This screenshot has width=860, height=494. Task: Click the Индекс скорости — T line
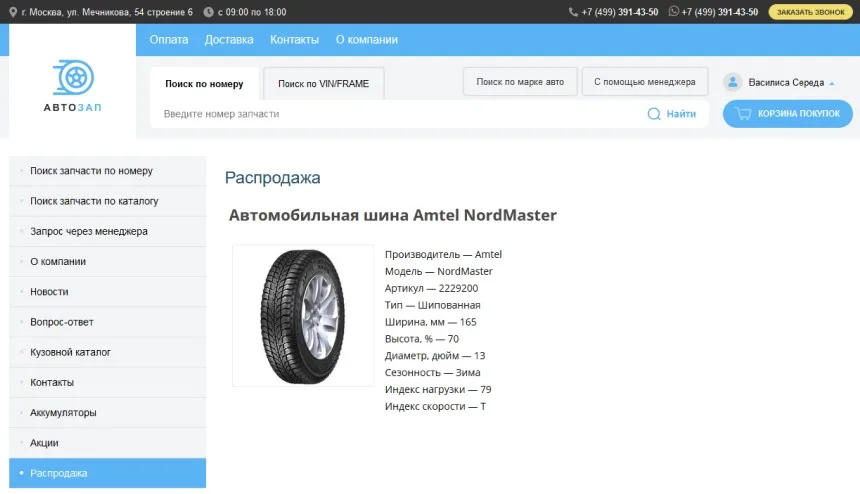(x=435, y=407)
